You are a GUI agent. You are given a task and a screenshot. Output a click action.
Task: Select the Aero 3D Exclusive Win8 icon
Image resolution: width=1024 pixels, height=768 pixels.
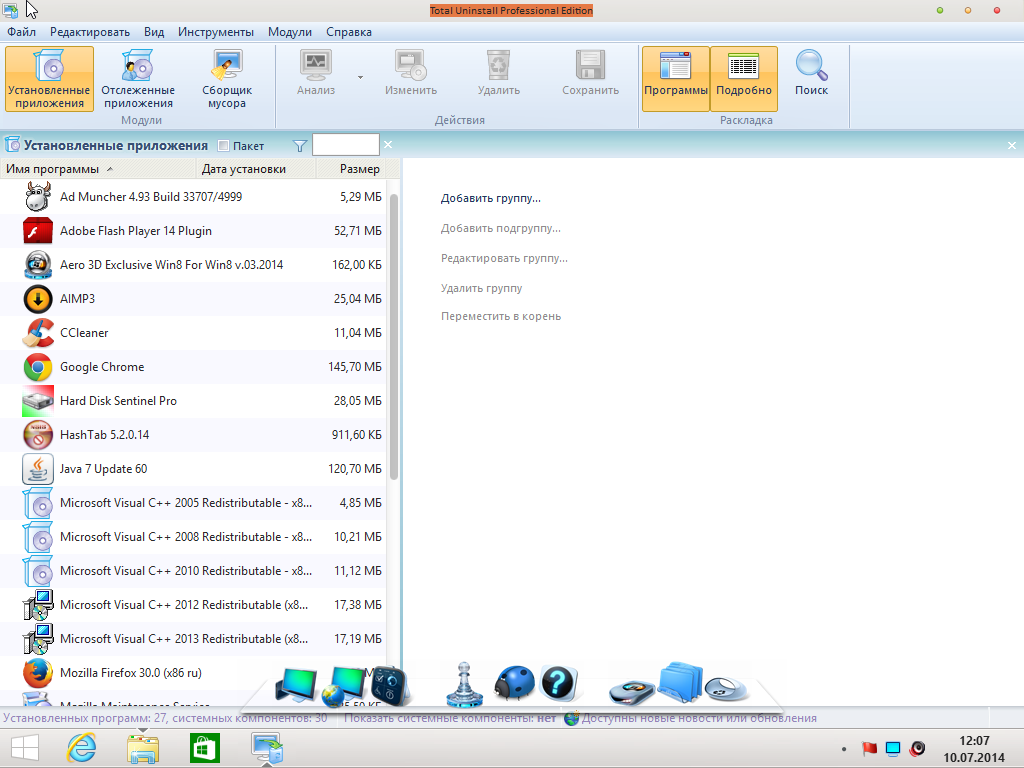(x=38, y=264)
